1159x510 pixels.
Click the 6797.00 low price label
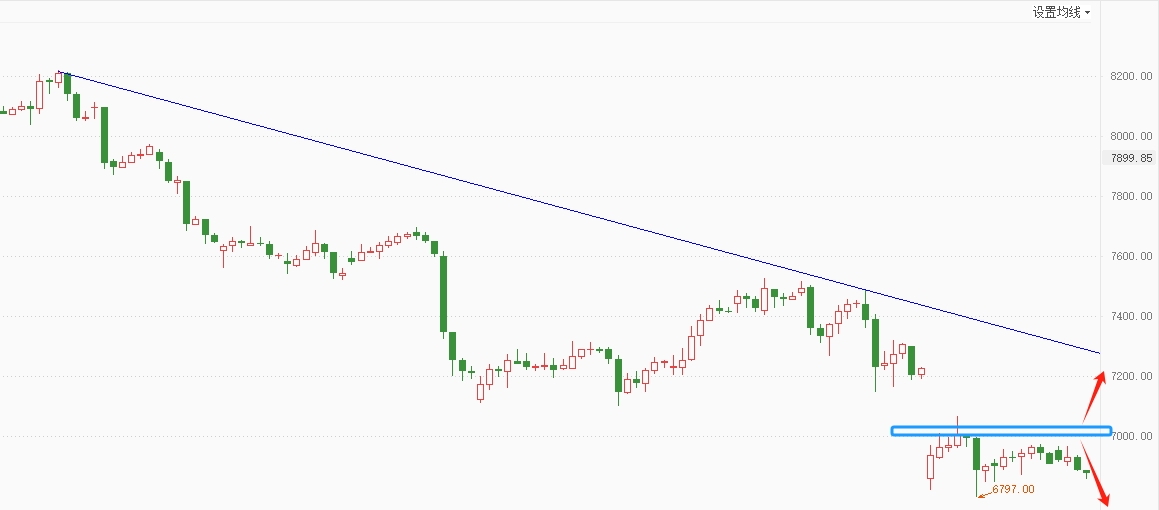[x=1013, y=489]
